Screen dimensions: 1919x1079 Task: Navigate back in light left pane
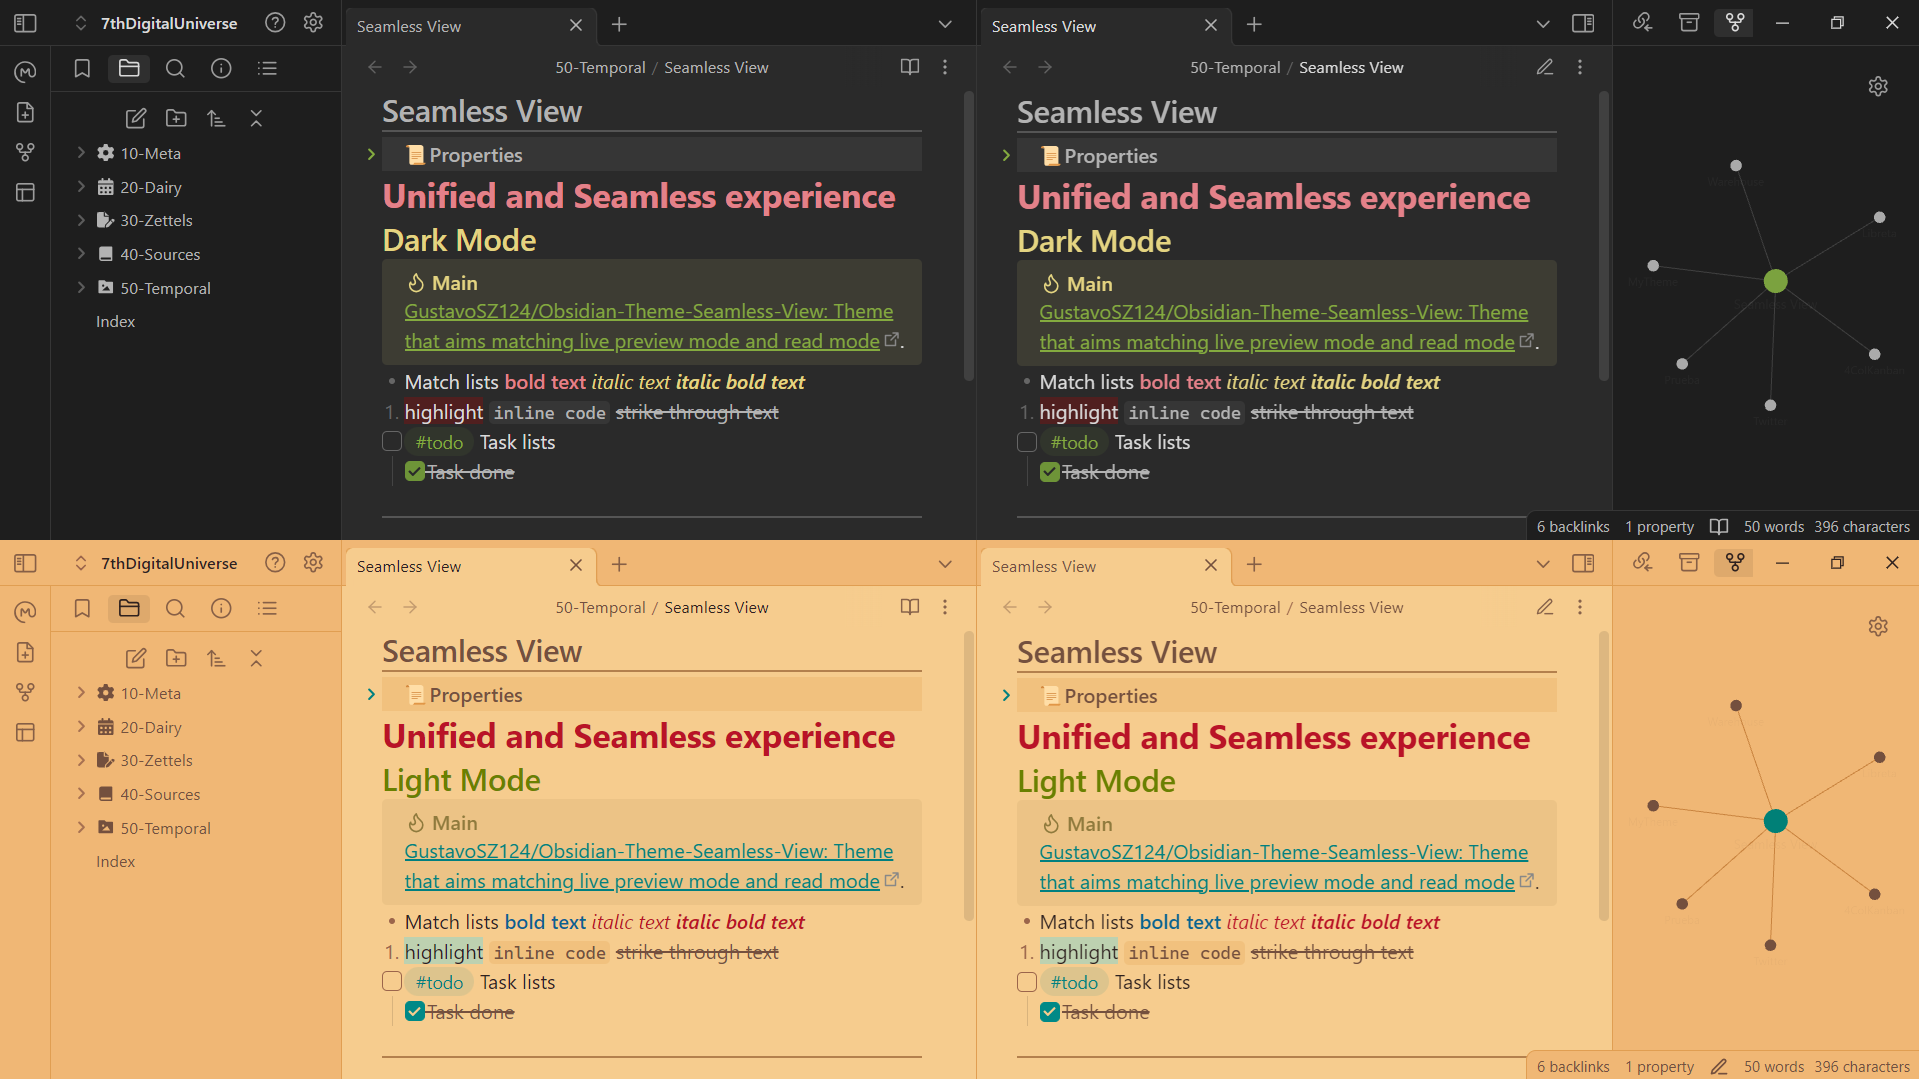375,607
